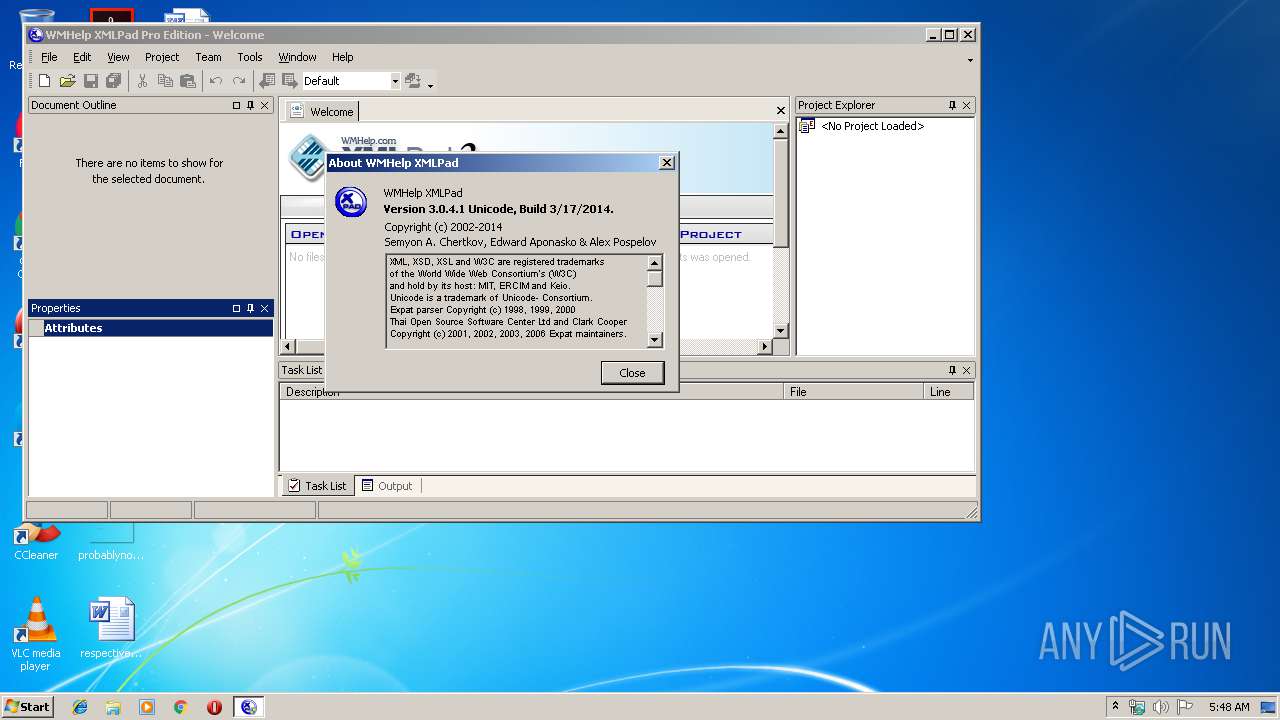Click the Line column header

949,392
